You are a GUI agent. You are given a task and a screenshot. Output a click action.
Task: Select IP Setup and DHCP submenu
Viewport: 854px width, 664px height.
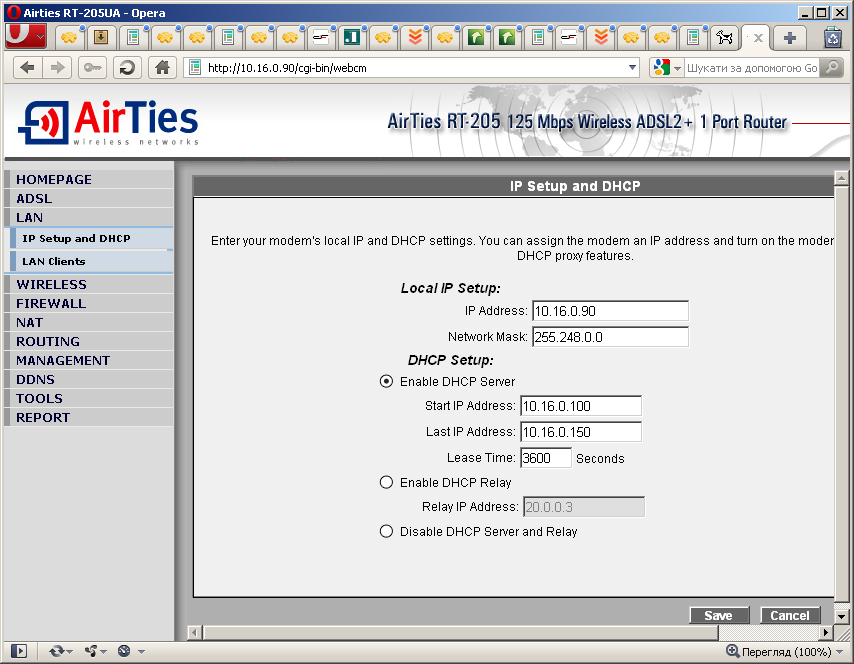point(92,239)
